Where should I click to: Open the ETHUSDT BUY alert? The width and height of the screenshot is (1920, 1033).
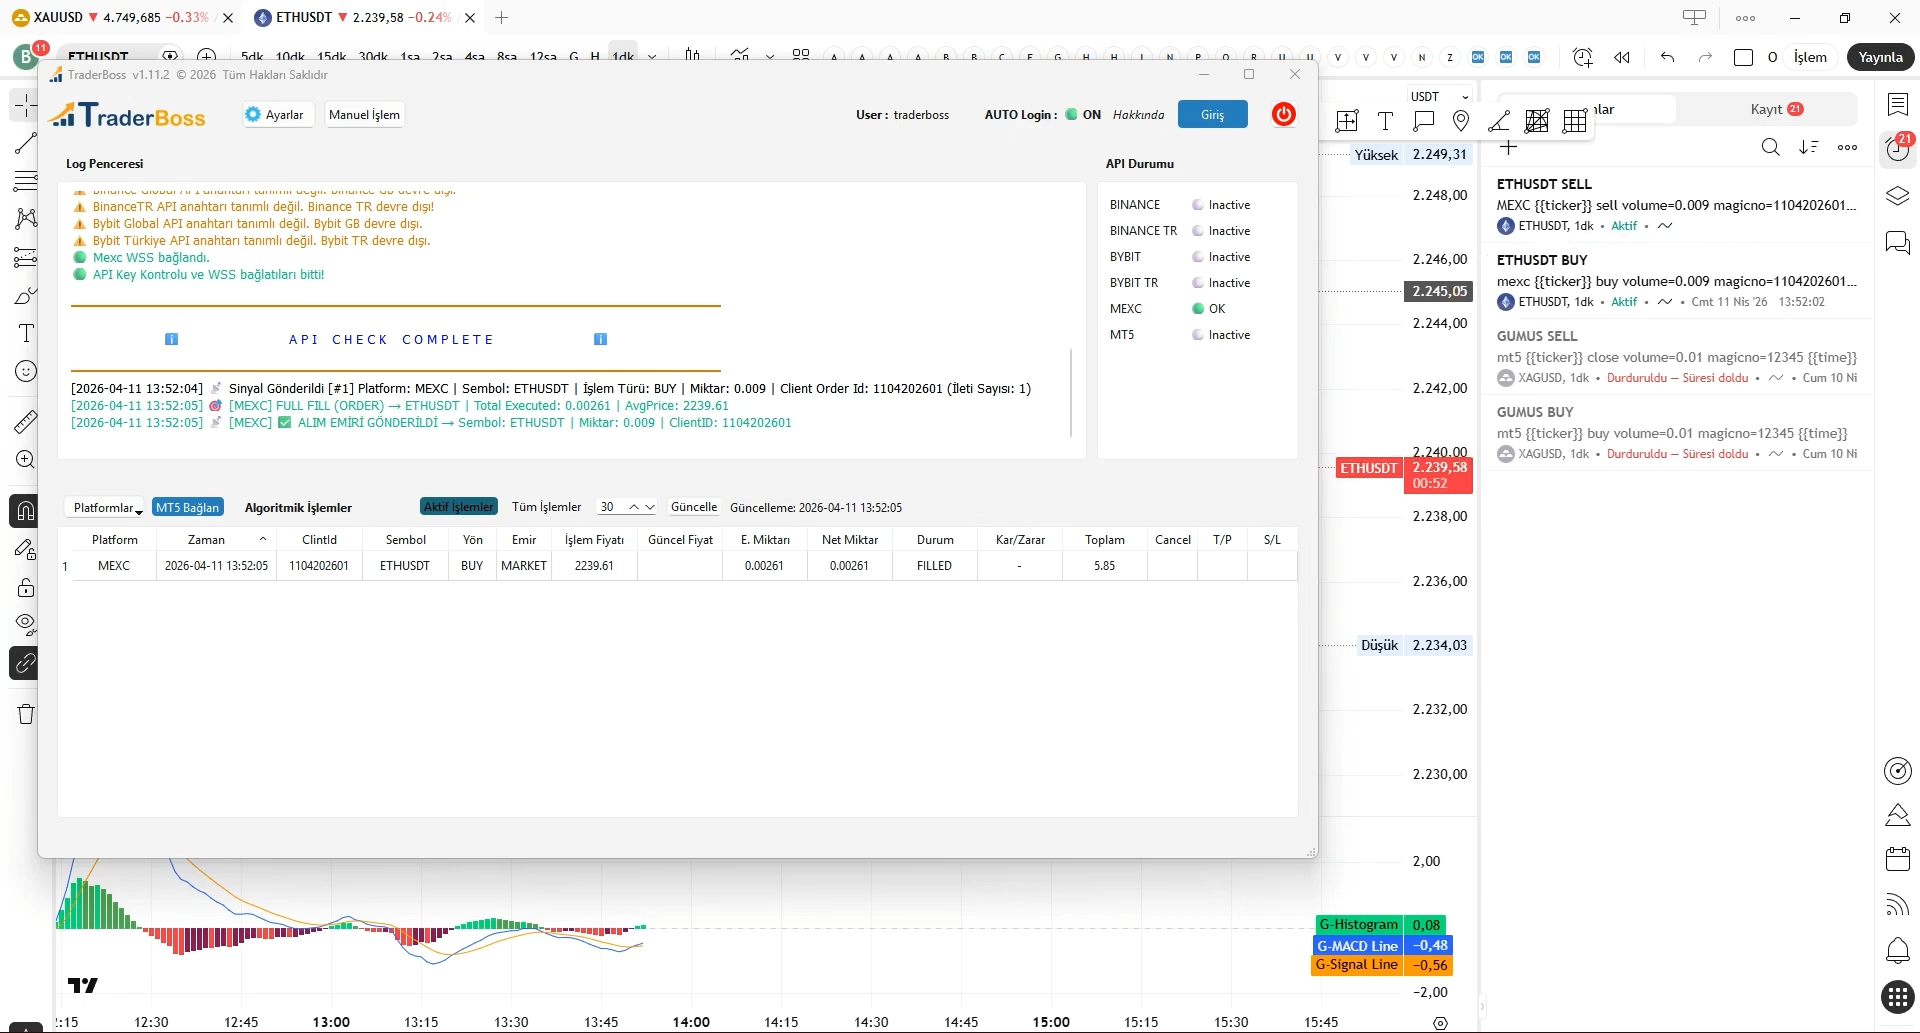(x=1677, y=280)
